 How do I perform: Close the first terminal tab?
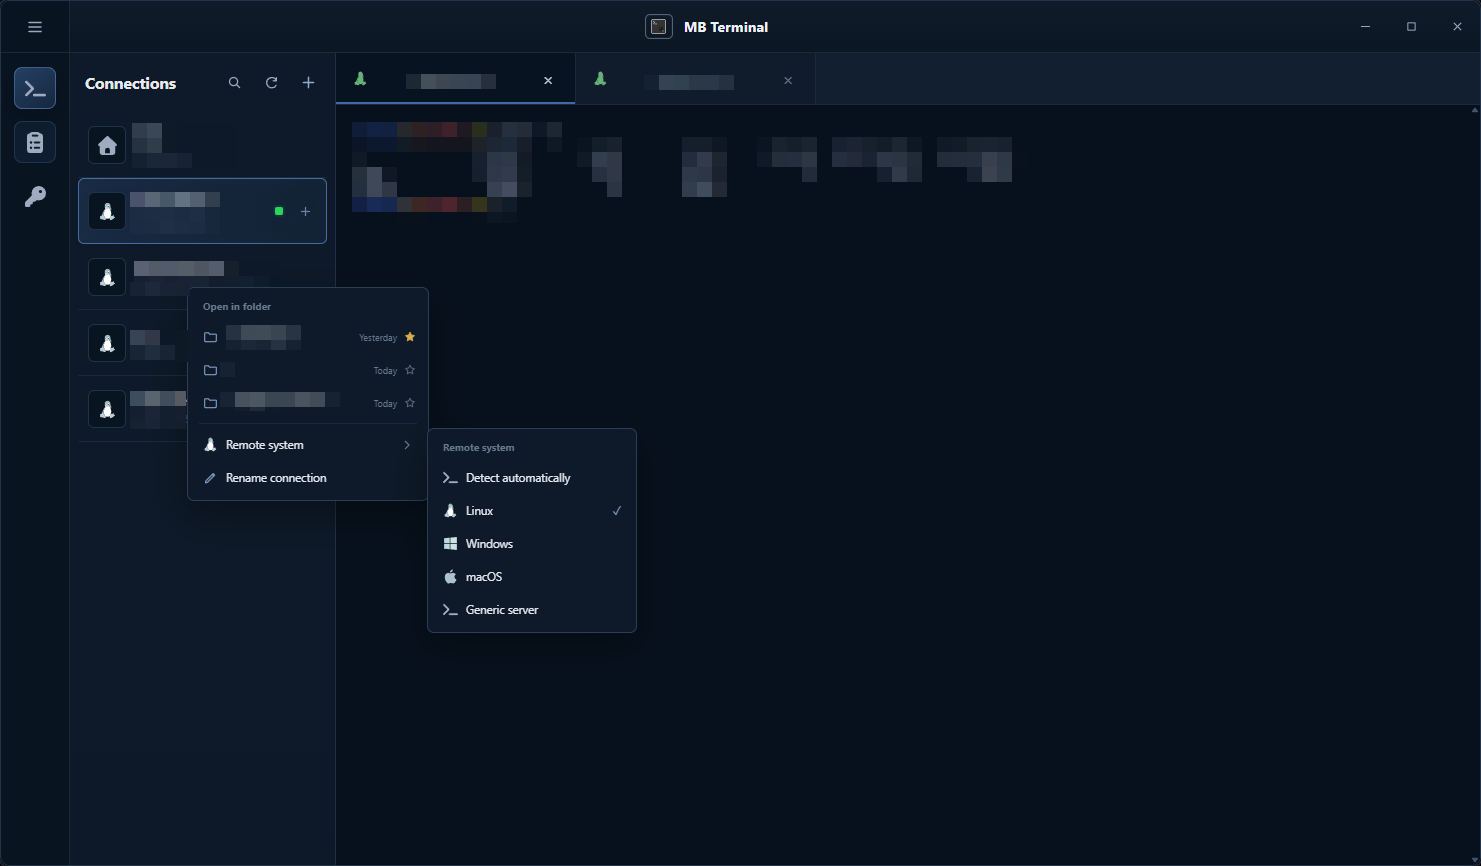(x=548, y=81)
